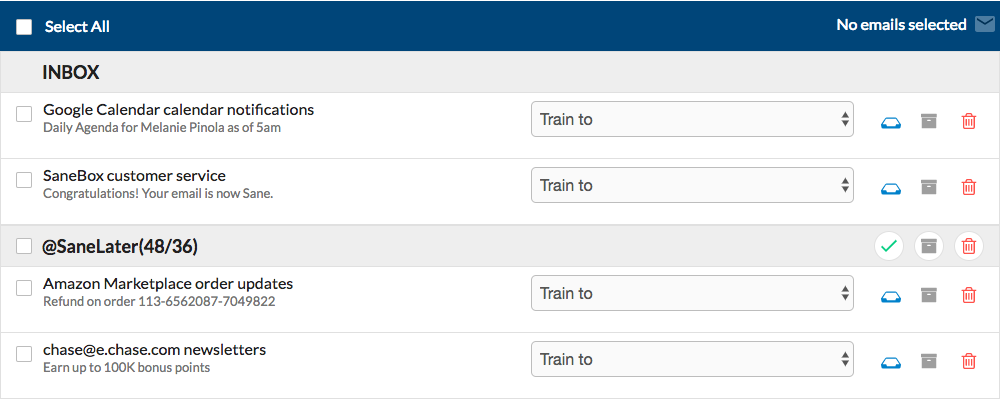Image resolution: width=1001 pixels, height=399 pixels.
Task: Open the chase@e.chase.com newsletters email
Action: [154, 350]
